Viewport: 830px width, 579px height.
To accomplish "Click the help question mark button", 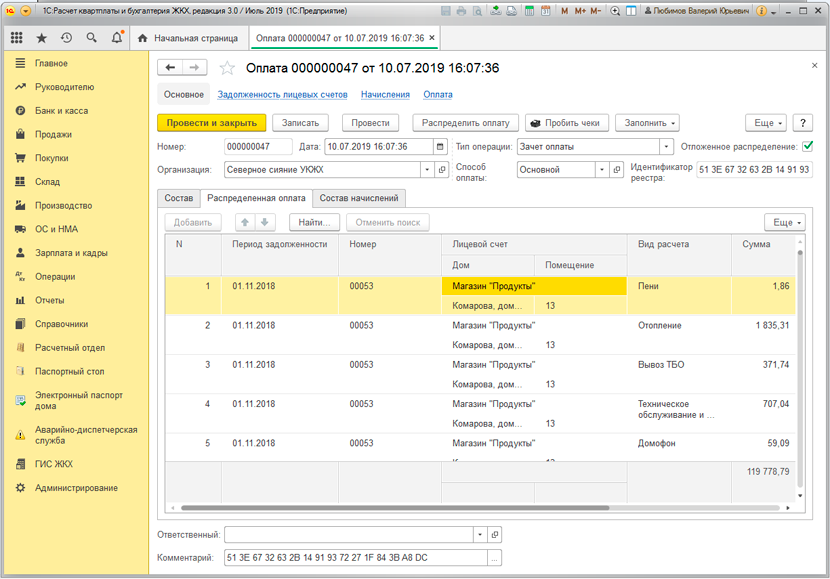I will click(x=802, y=123).
